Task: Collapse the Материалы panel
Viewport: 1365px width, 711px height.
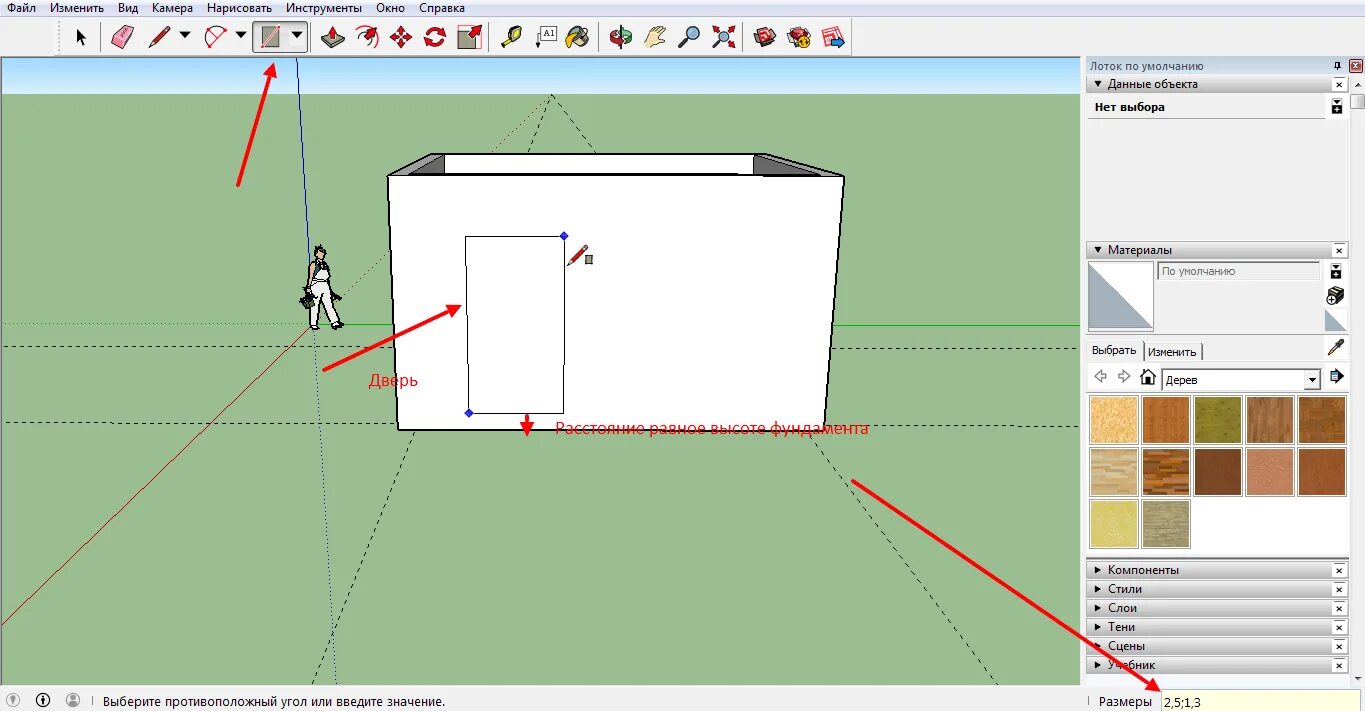Action: [x=1098, y=250]
